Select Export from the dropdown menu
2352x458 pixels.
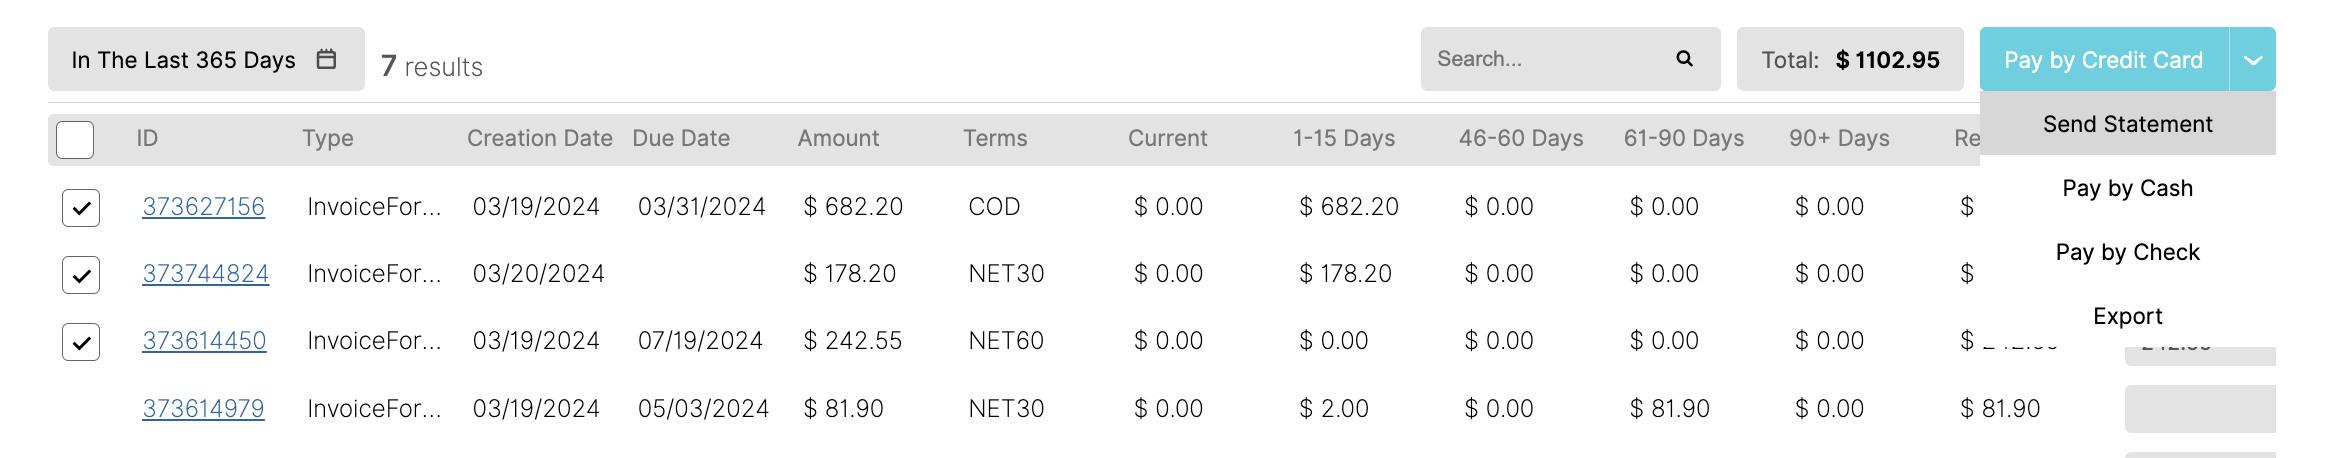2128,316
